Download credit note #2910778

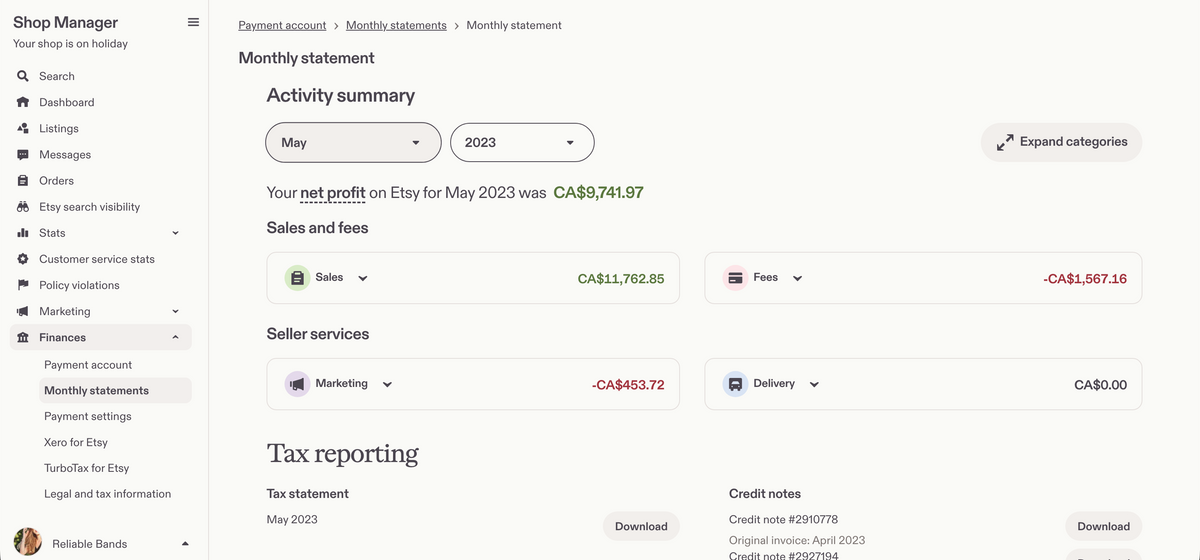(x=1104, y=526)
